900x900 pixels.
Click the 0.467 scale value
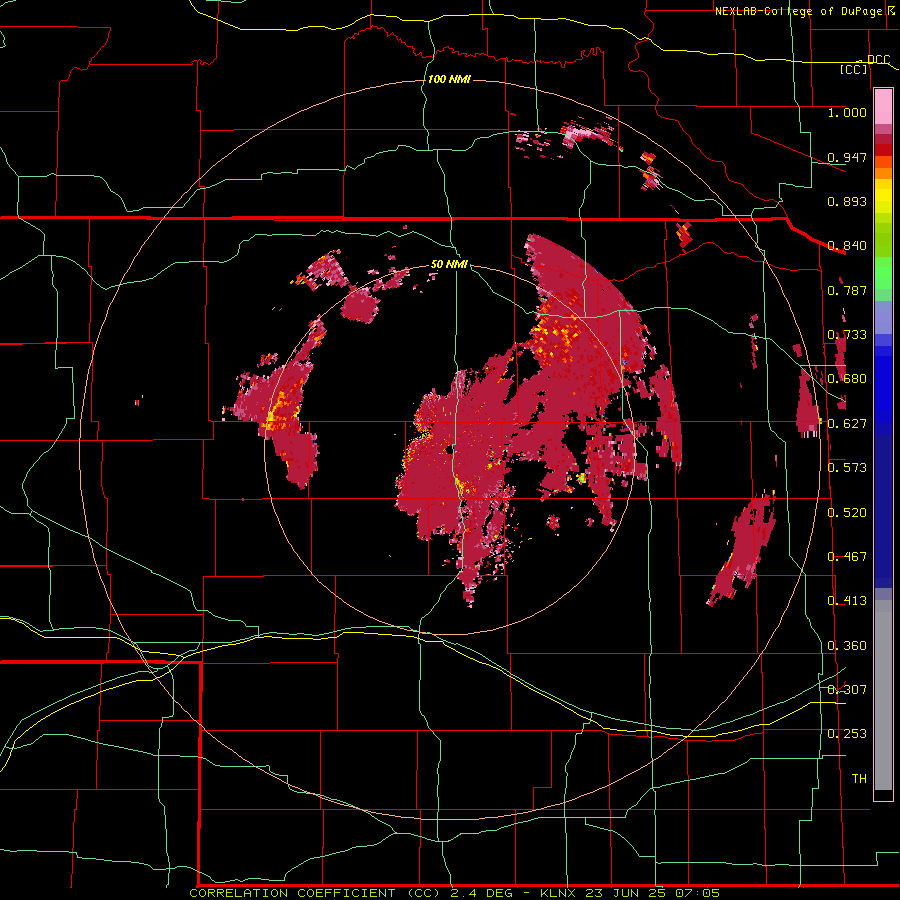point(847,557)
